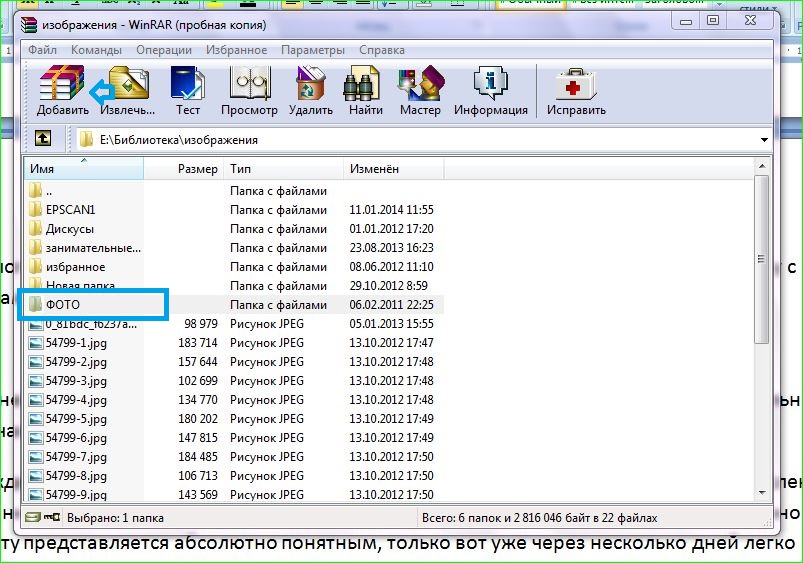This screenshot has height=563, width=803.
Task: Select file 54799-2.jpg
Action: coord(76,362)
